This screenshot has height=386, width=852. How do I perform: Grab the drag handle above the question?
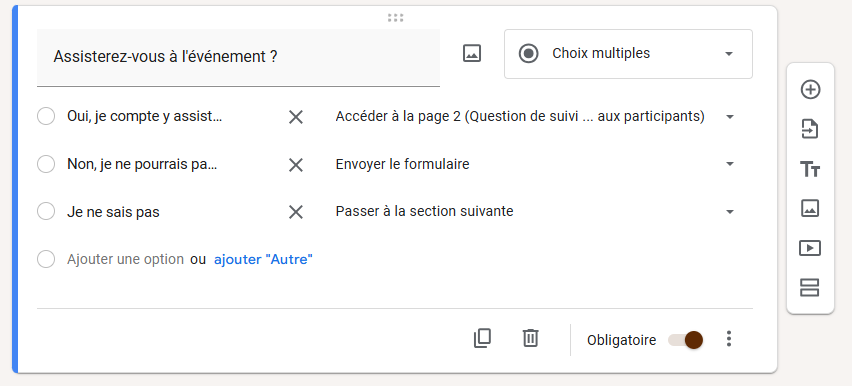tap(396, 18)
